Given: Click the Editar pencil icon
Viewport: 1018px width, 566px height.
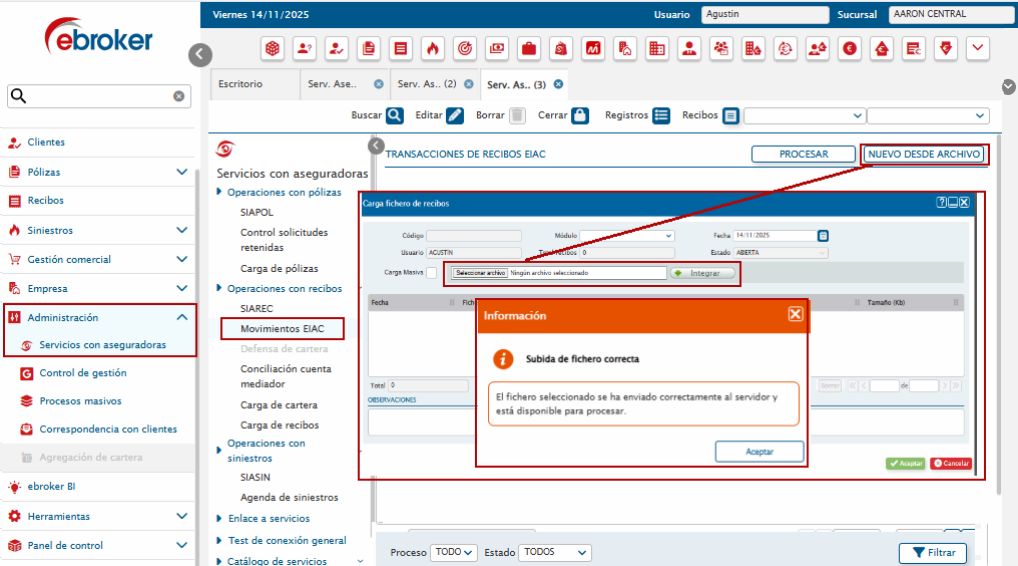Looking at the screenshot, I should click(x=455, y=115).
